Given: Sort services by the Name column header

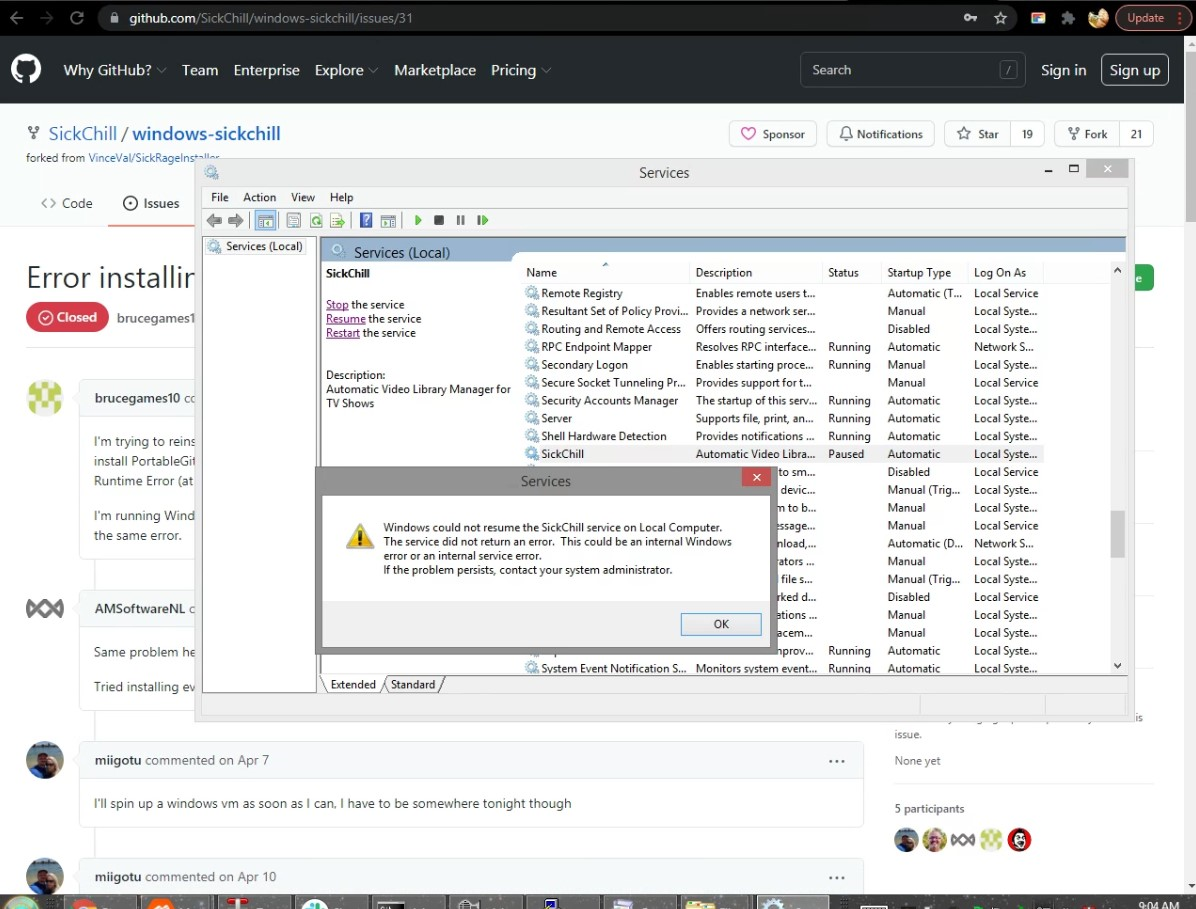Looking at the screenshot, I should (540, 272).
